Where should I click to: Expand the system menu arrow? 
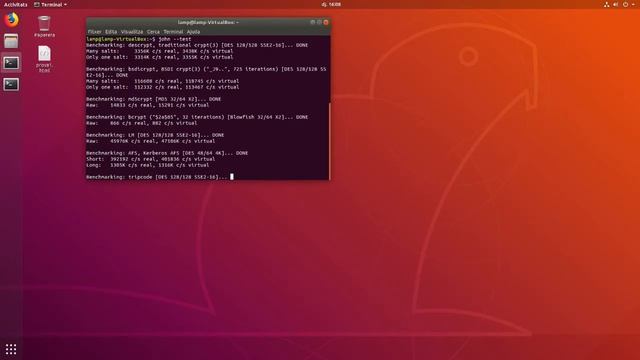(633, 4)
